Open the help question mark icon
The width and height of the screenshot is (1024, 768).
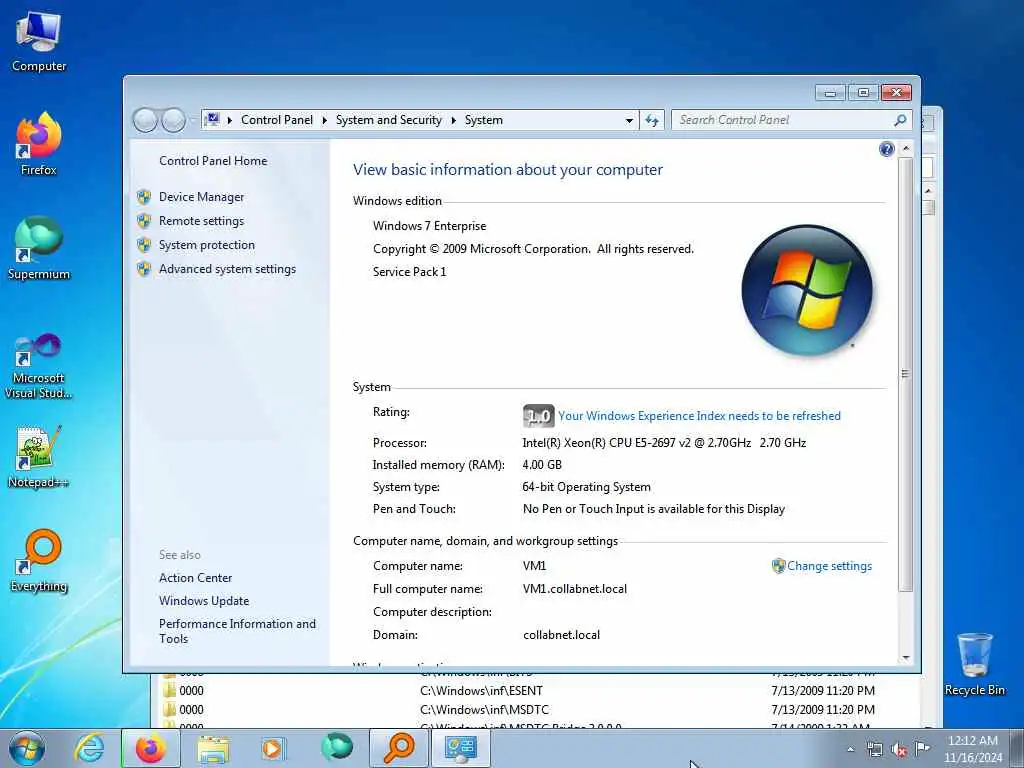(x=886, y=150)
